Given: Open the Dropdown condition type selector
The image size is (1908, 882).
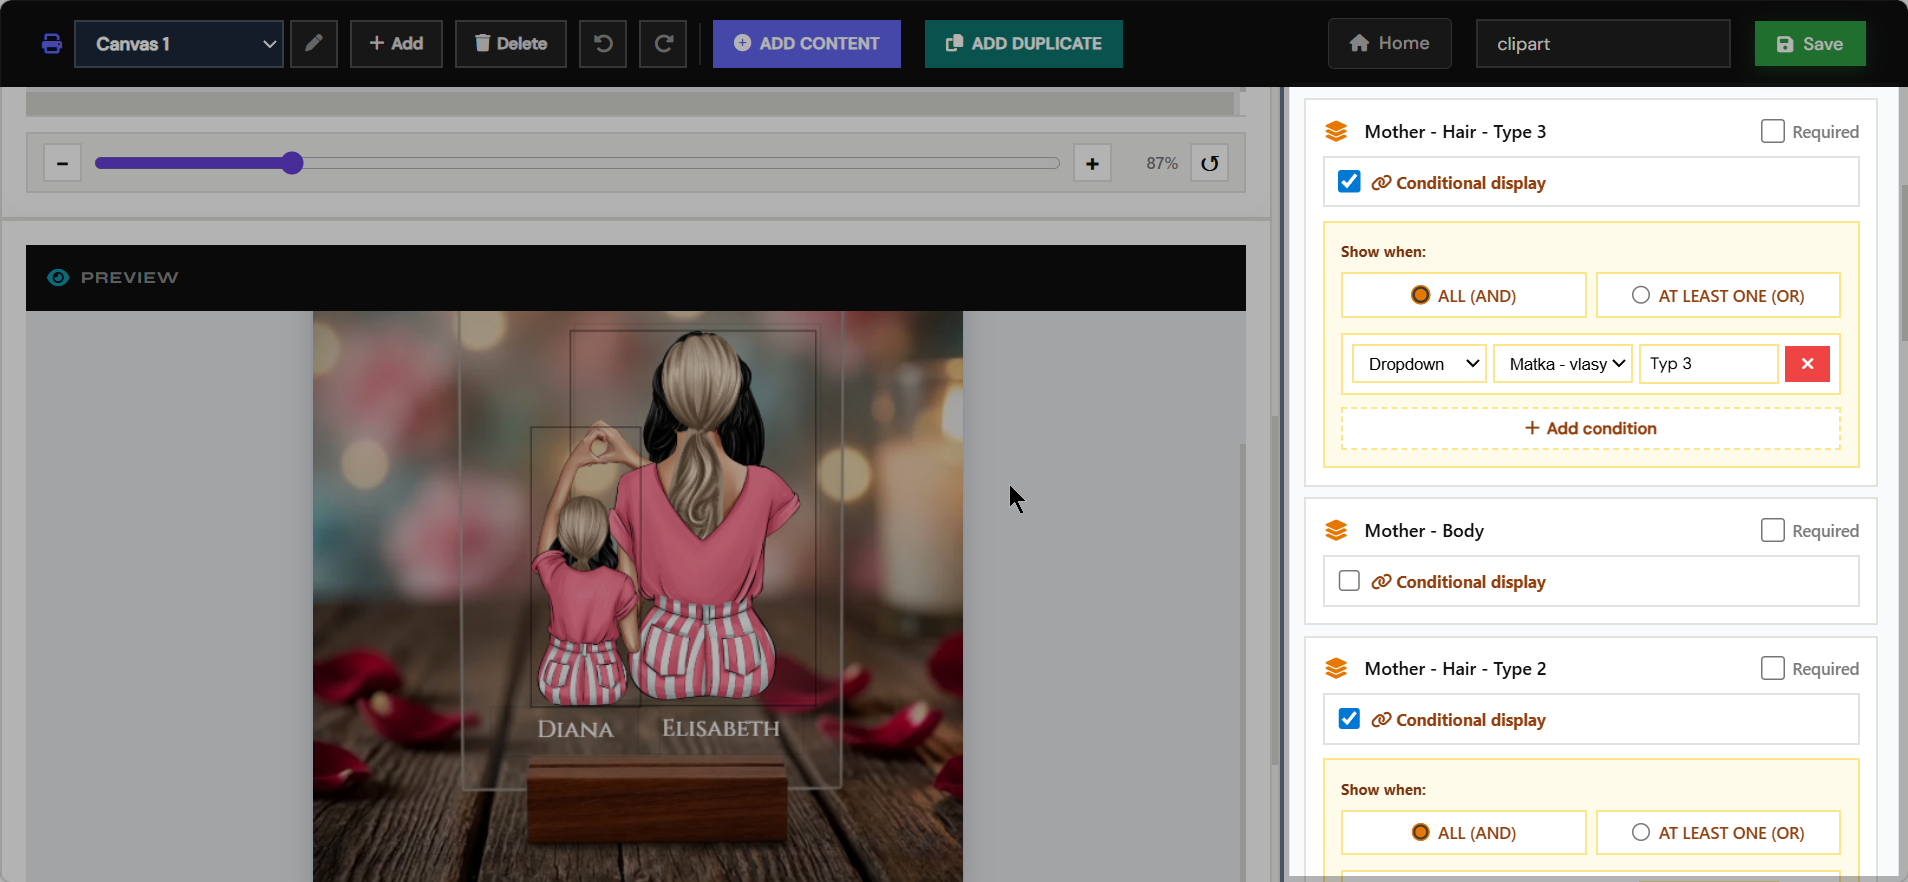Looking at the screenshot, I should point(1420,364).
